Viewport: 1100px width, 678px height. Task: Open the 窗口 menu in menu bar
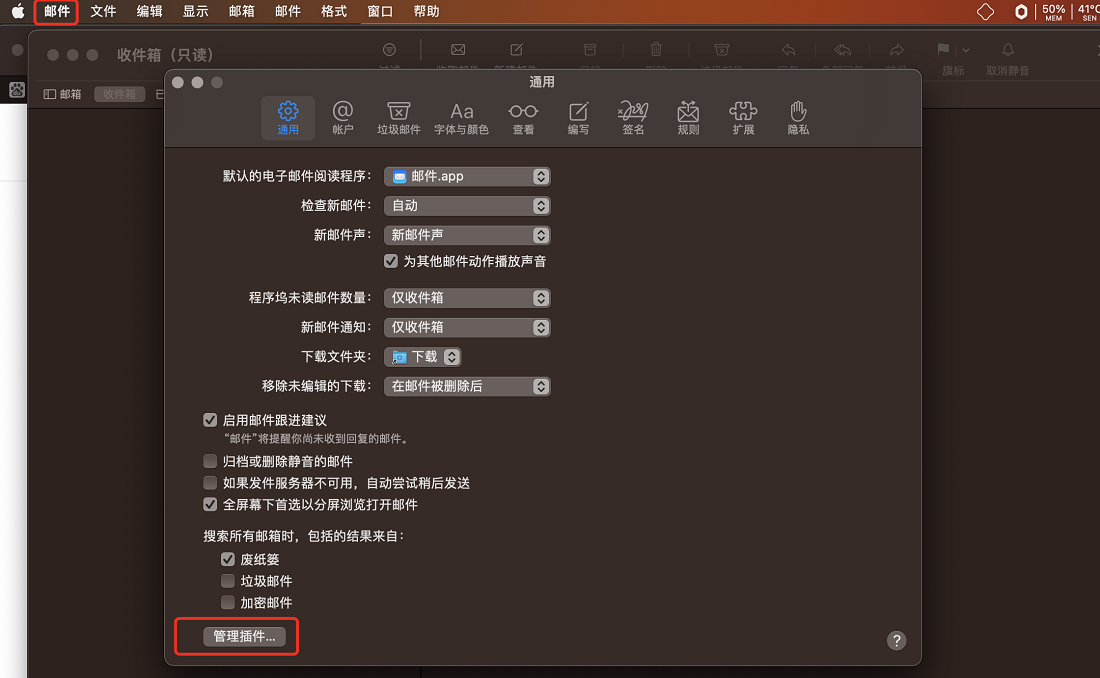380,11
